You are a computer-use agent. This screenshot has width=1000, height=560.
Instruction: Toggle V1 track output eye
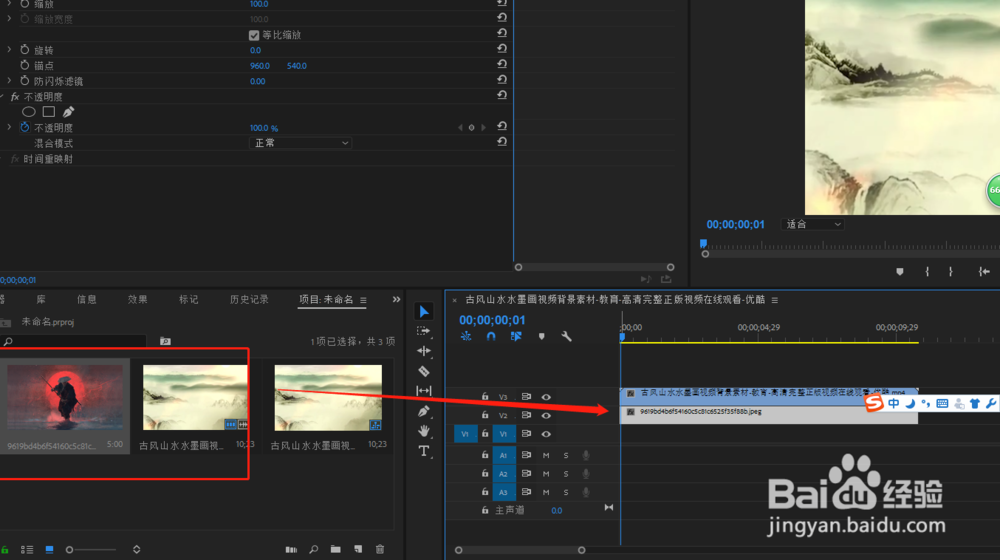click(x=546, y=434)
